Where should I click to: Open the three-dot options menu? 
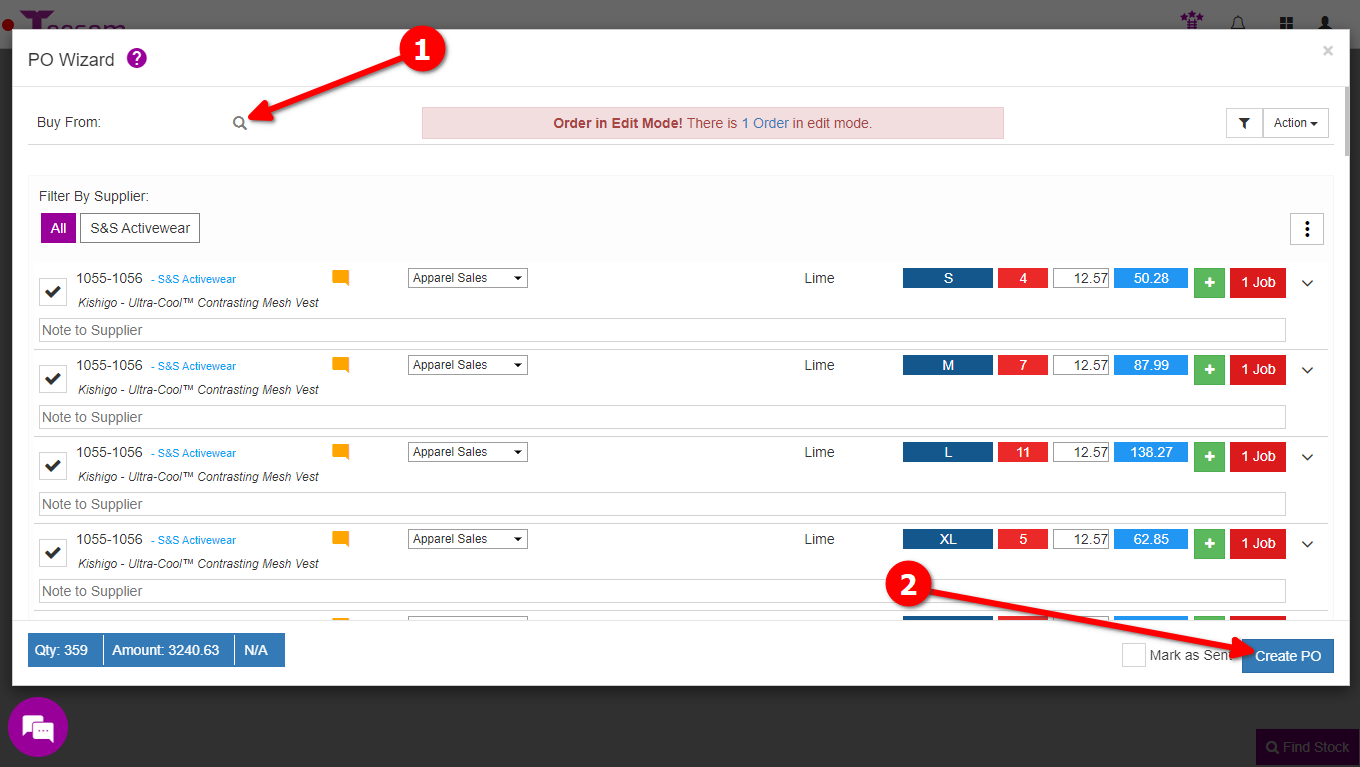pyautogui.click(x=1306, y=228)
